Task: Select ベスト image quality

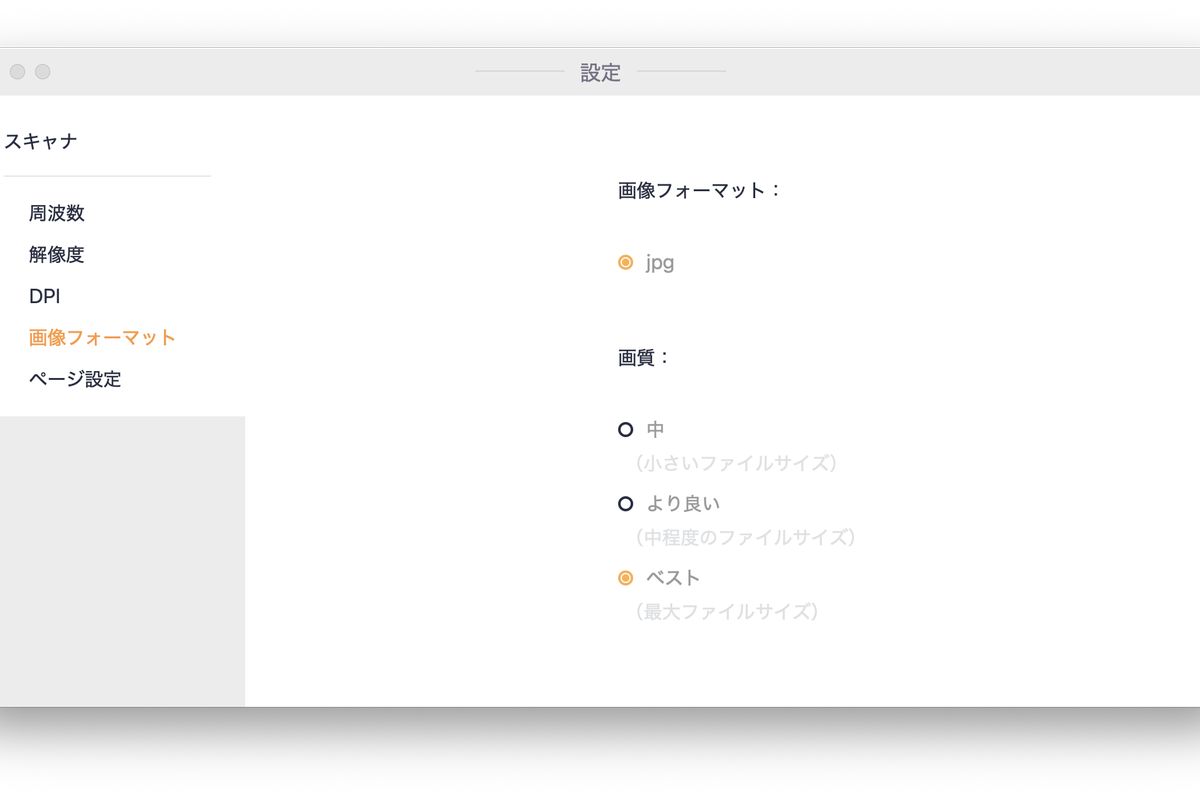Action: [x=672, y=577]
